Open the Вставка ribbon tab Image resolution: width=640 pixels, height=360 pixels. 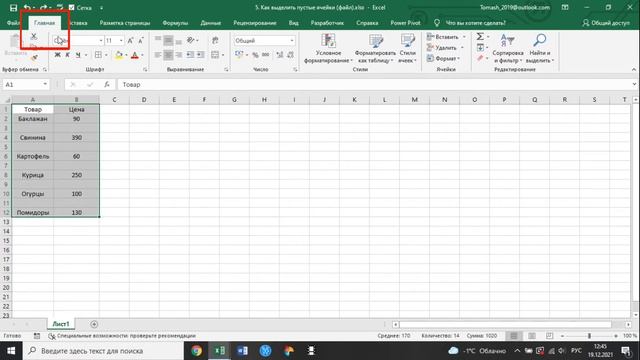[78, 23]
